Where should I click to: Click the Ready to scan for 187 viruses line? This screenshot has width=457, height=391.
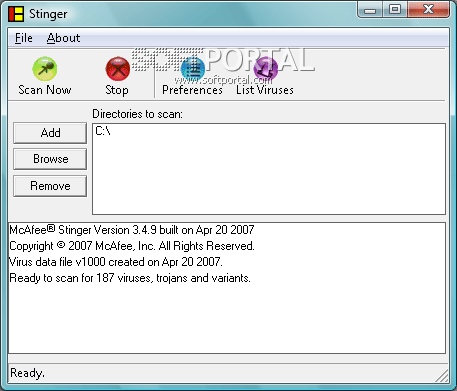click(x=130, y=278)
